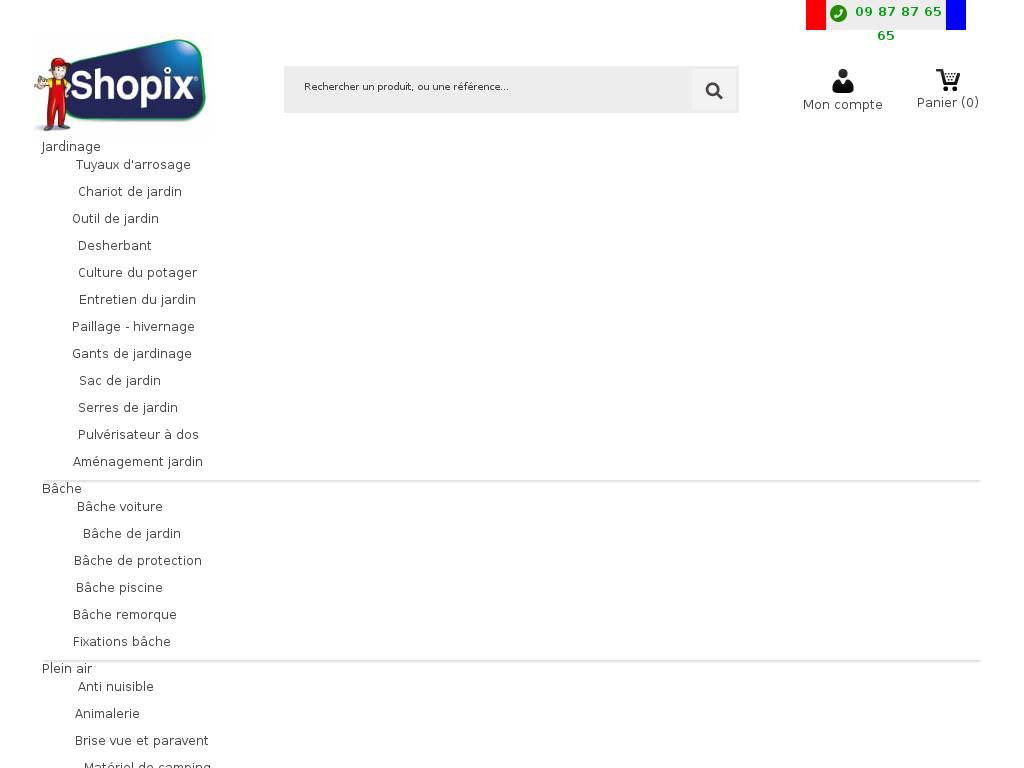This screenshot has height=768, width=1024.
Task: Open the Bâche category
Action: click(x=62, y=489)
